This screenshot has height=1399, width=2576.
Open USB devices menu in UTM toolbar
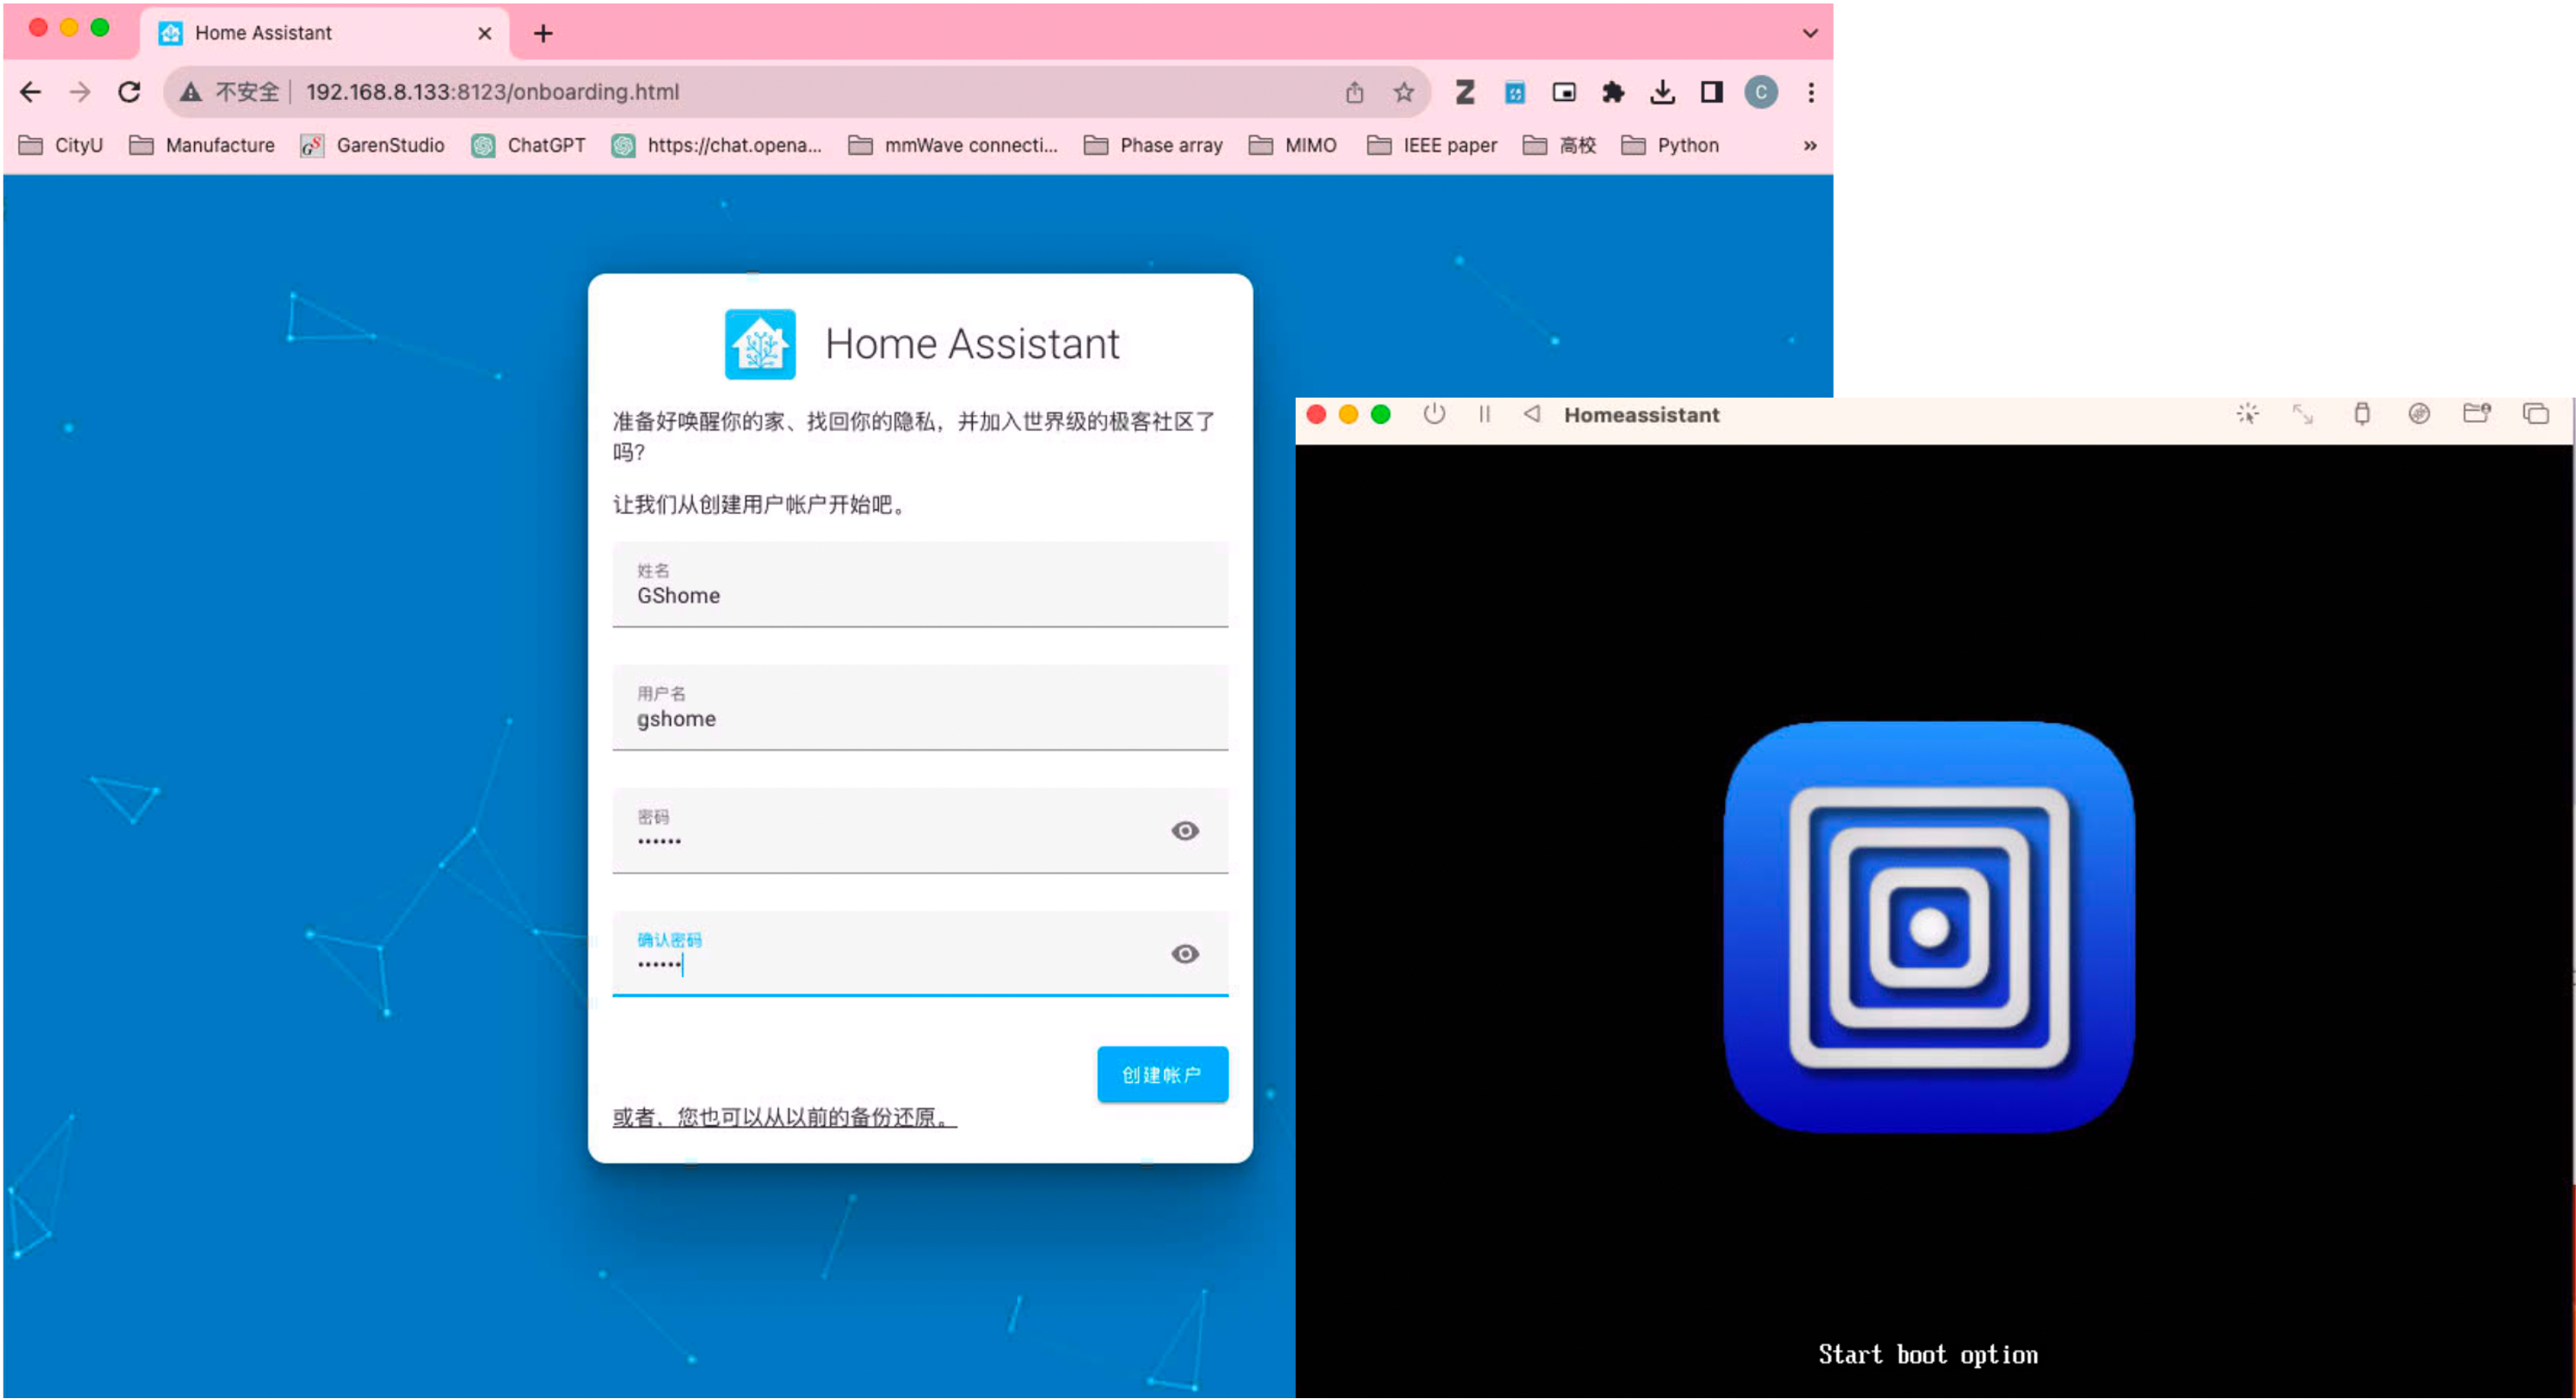click(x=2362, y=413)
